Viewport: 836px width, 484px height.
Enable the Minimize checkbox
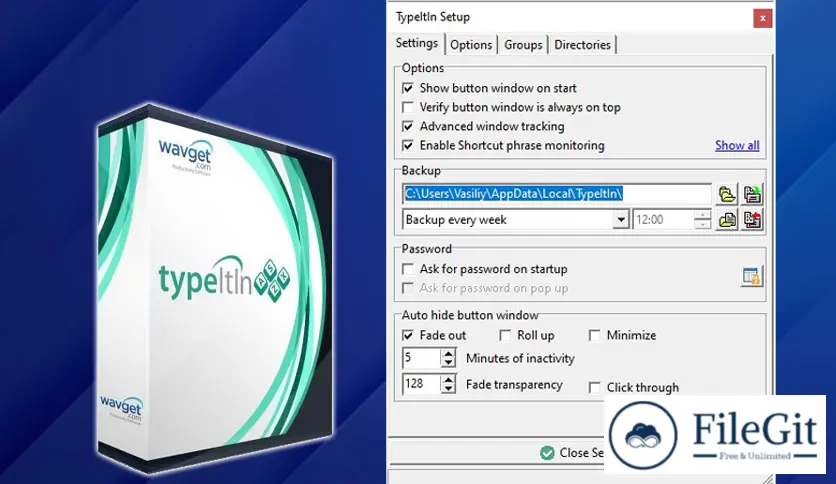point(594,335)
